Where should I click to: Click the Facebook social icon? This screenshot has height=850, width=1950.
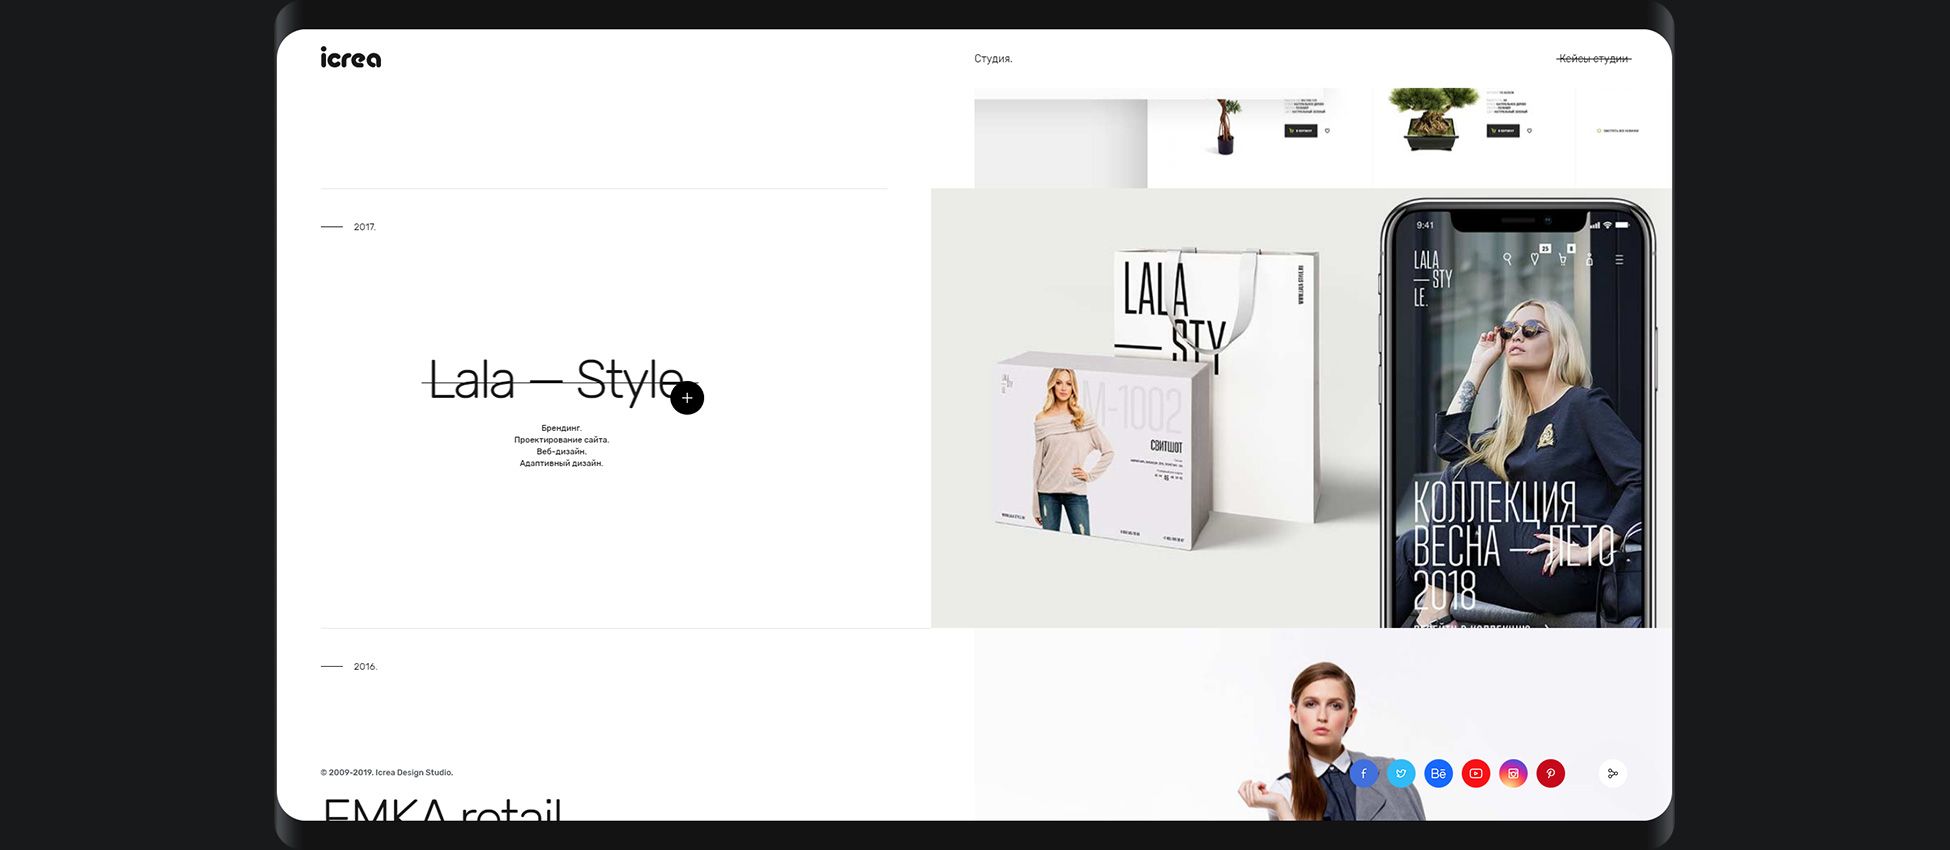pos(1363,774)
